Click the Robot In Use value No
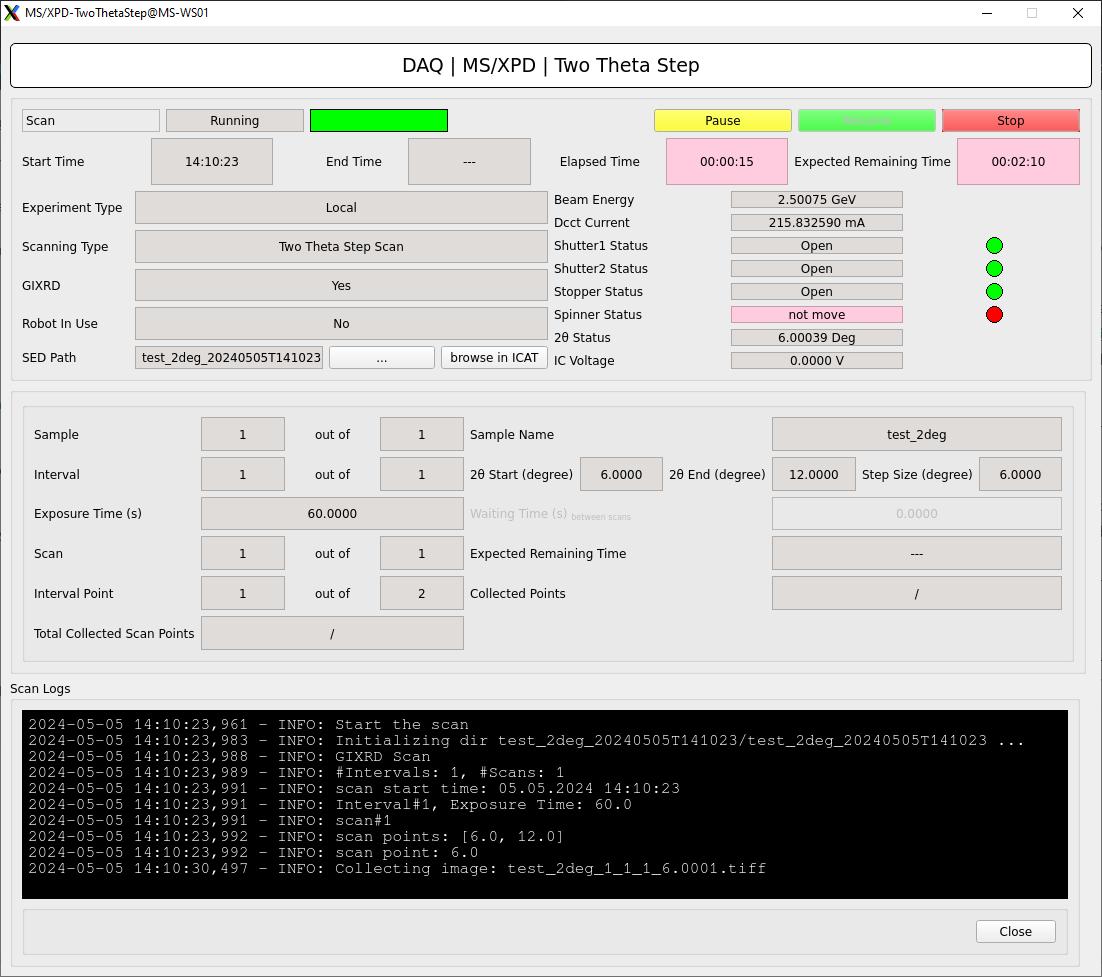This screenshot has height=977, width=1102. 341,323
